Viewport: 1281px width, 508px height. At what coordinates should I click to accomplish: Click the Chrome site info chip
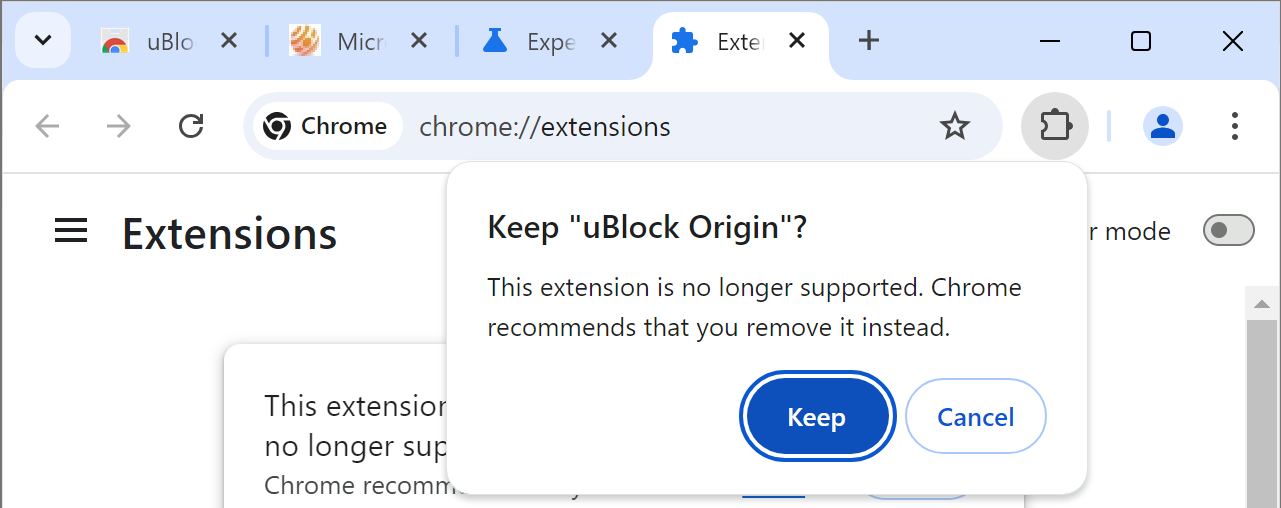[326, 127]
